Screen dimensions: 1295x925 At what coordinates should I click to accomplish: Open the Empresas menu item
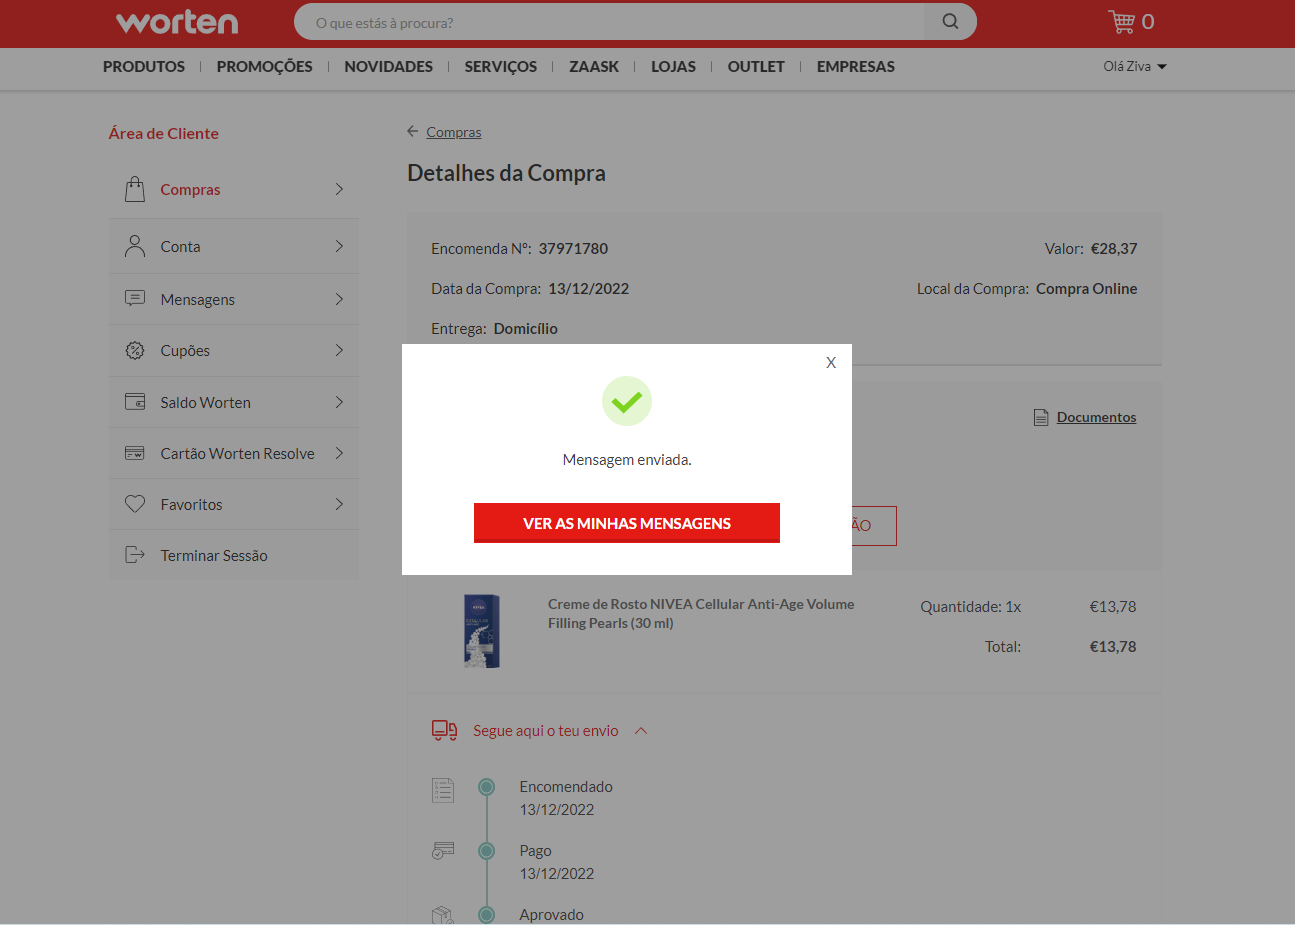[x=856, y=67]
